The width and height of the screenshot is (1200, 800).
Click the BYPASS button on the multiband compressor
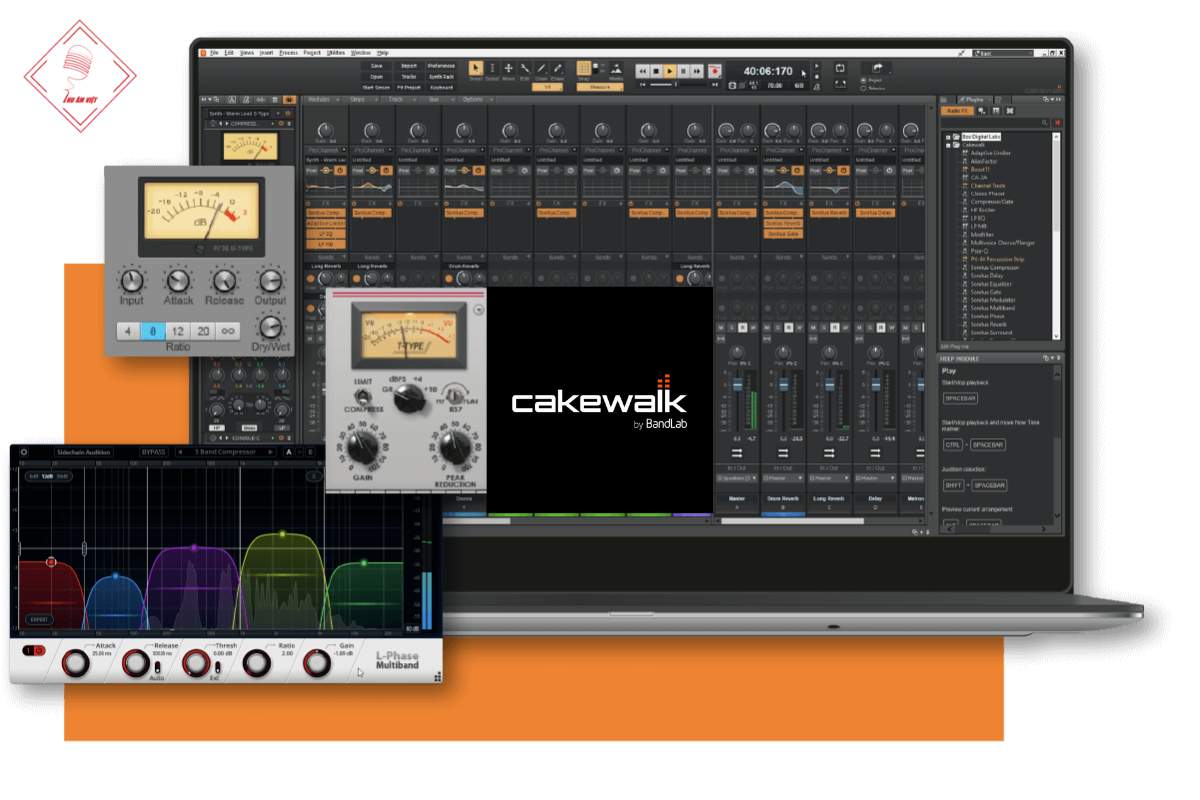(x=153, y=452)
